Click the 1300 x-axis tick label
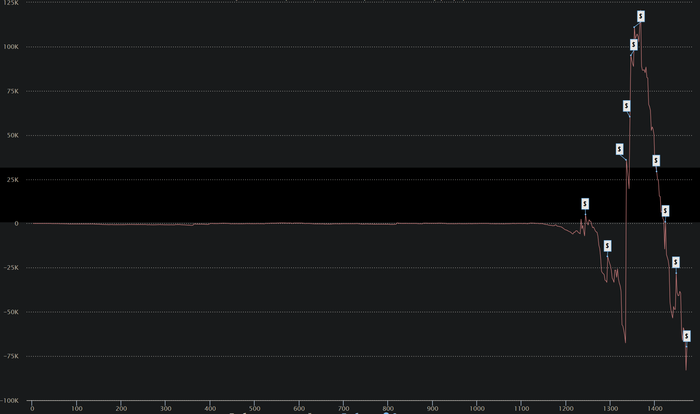The height and width of the screenshot is (414, 700). [x=610, y=408]
